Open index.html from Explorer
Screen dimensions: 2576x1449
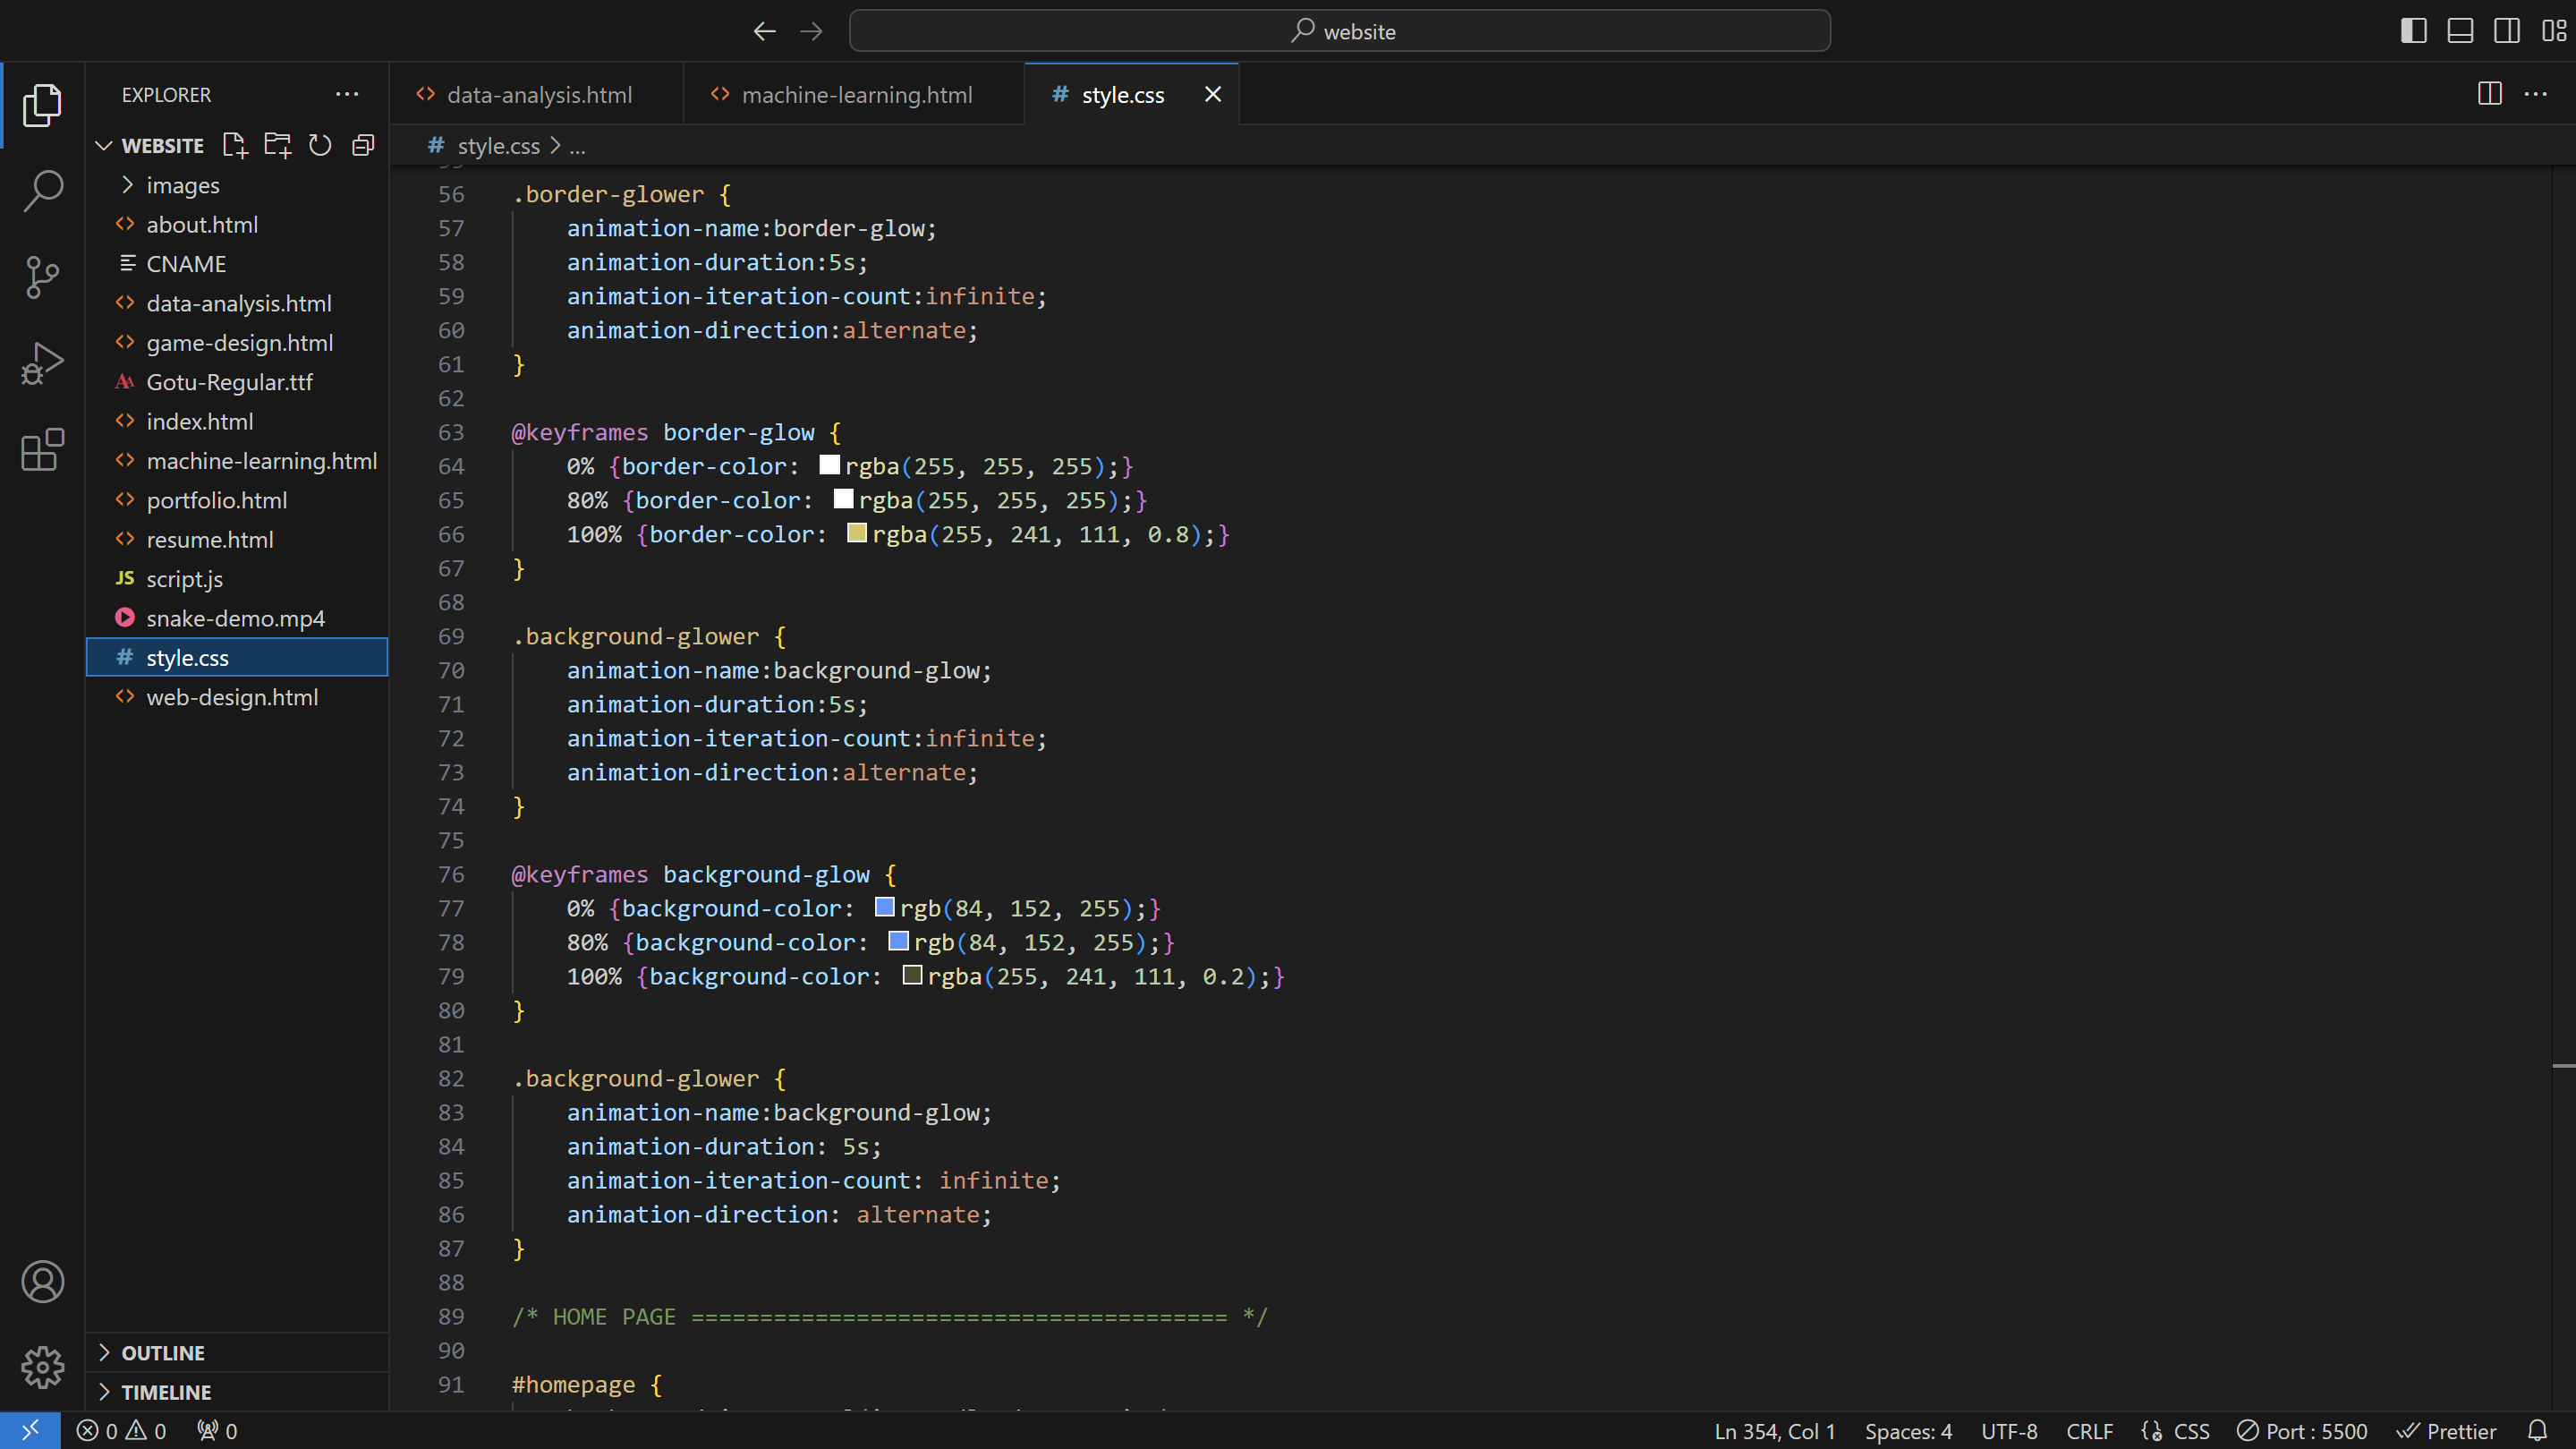click(x=237, y=421)
